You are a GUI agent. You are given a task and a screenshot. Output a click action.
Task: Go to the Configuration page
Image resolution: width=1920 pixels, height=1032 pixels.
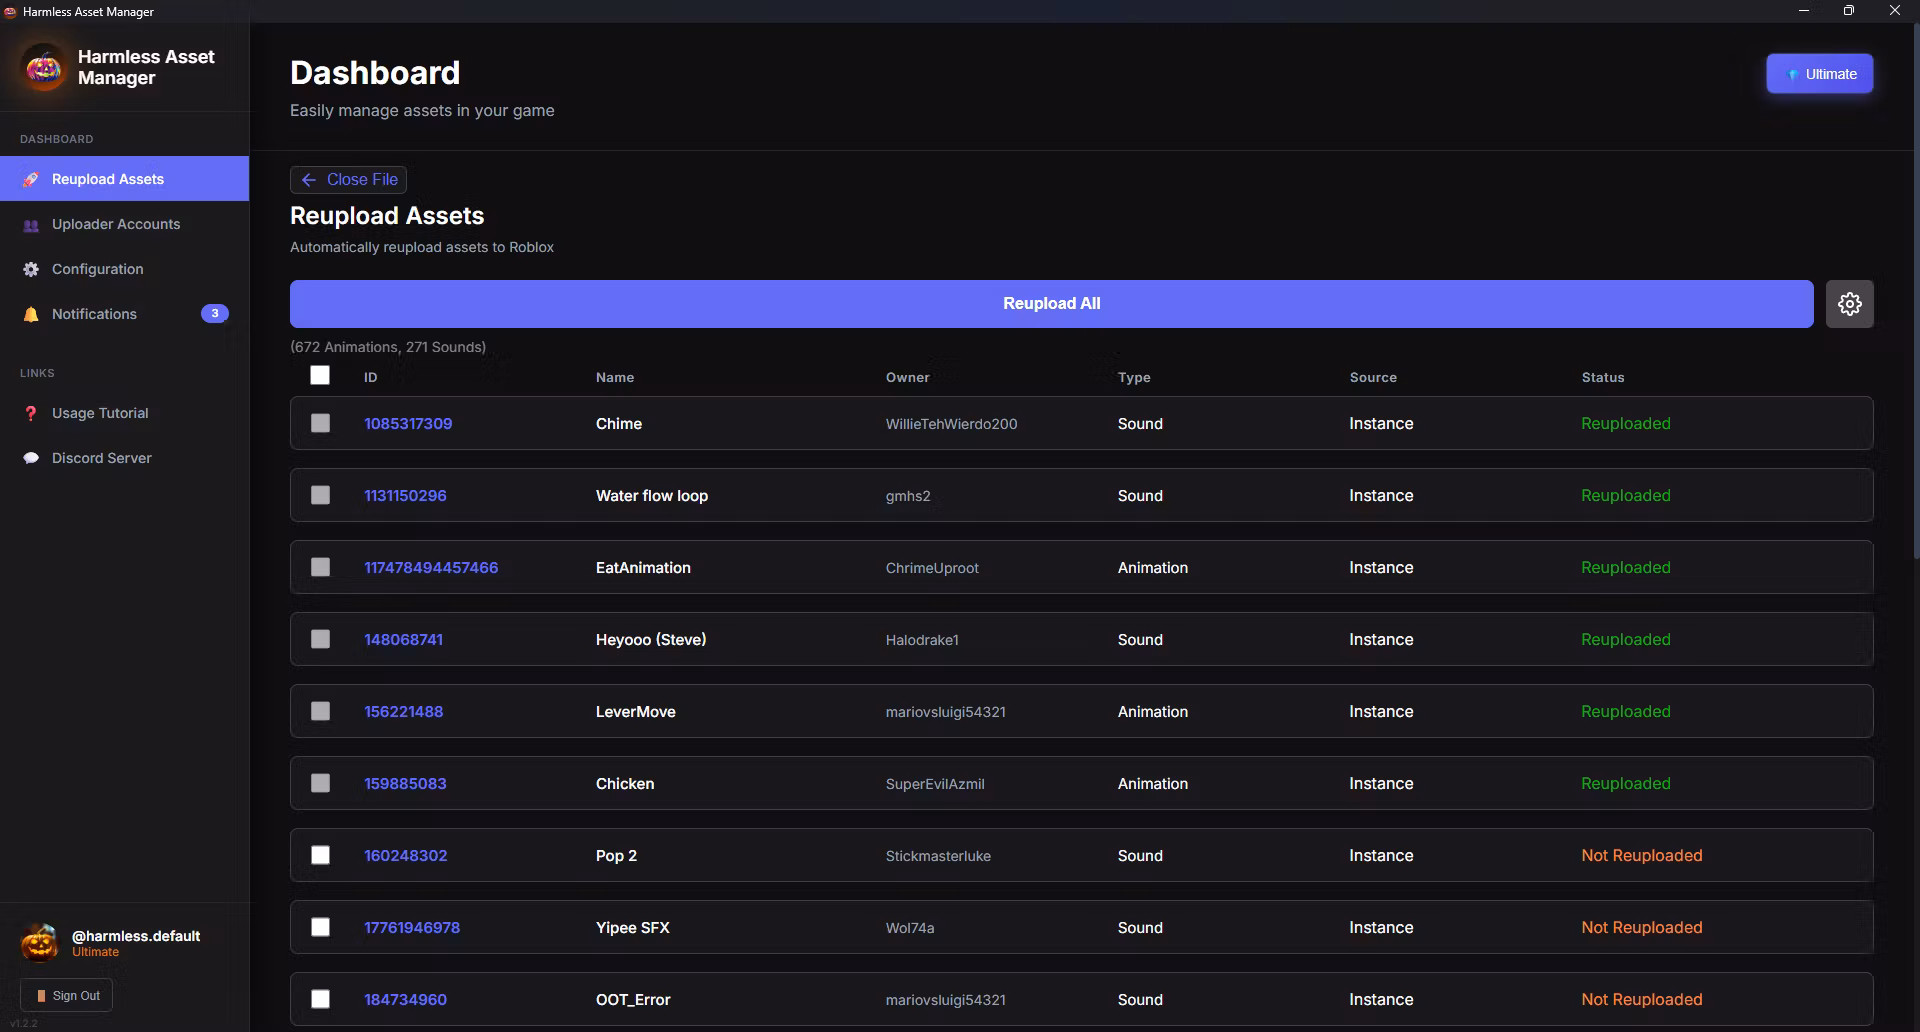(x=98, y=270)
